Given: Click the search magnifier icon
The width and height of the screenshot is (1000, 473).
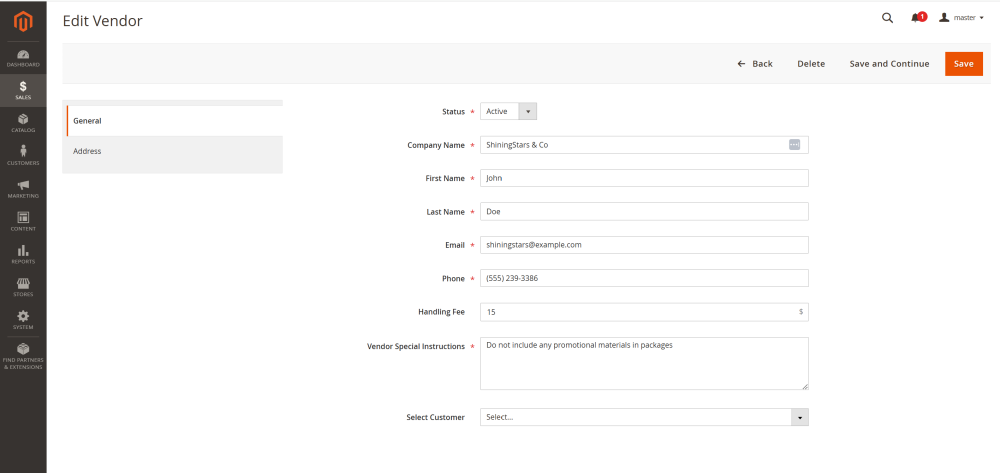Looking at the screenshot, I should [x=887, y=18].
